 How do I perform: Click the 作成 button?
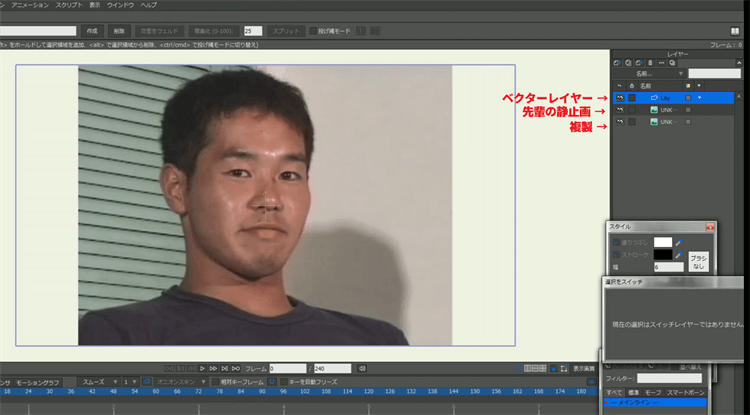92,31
